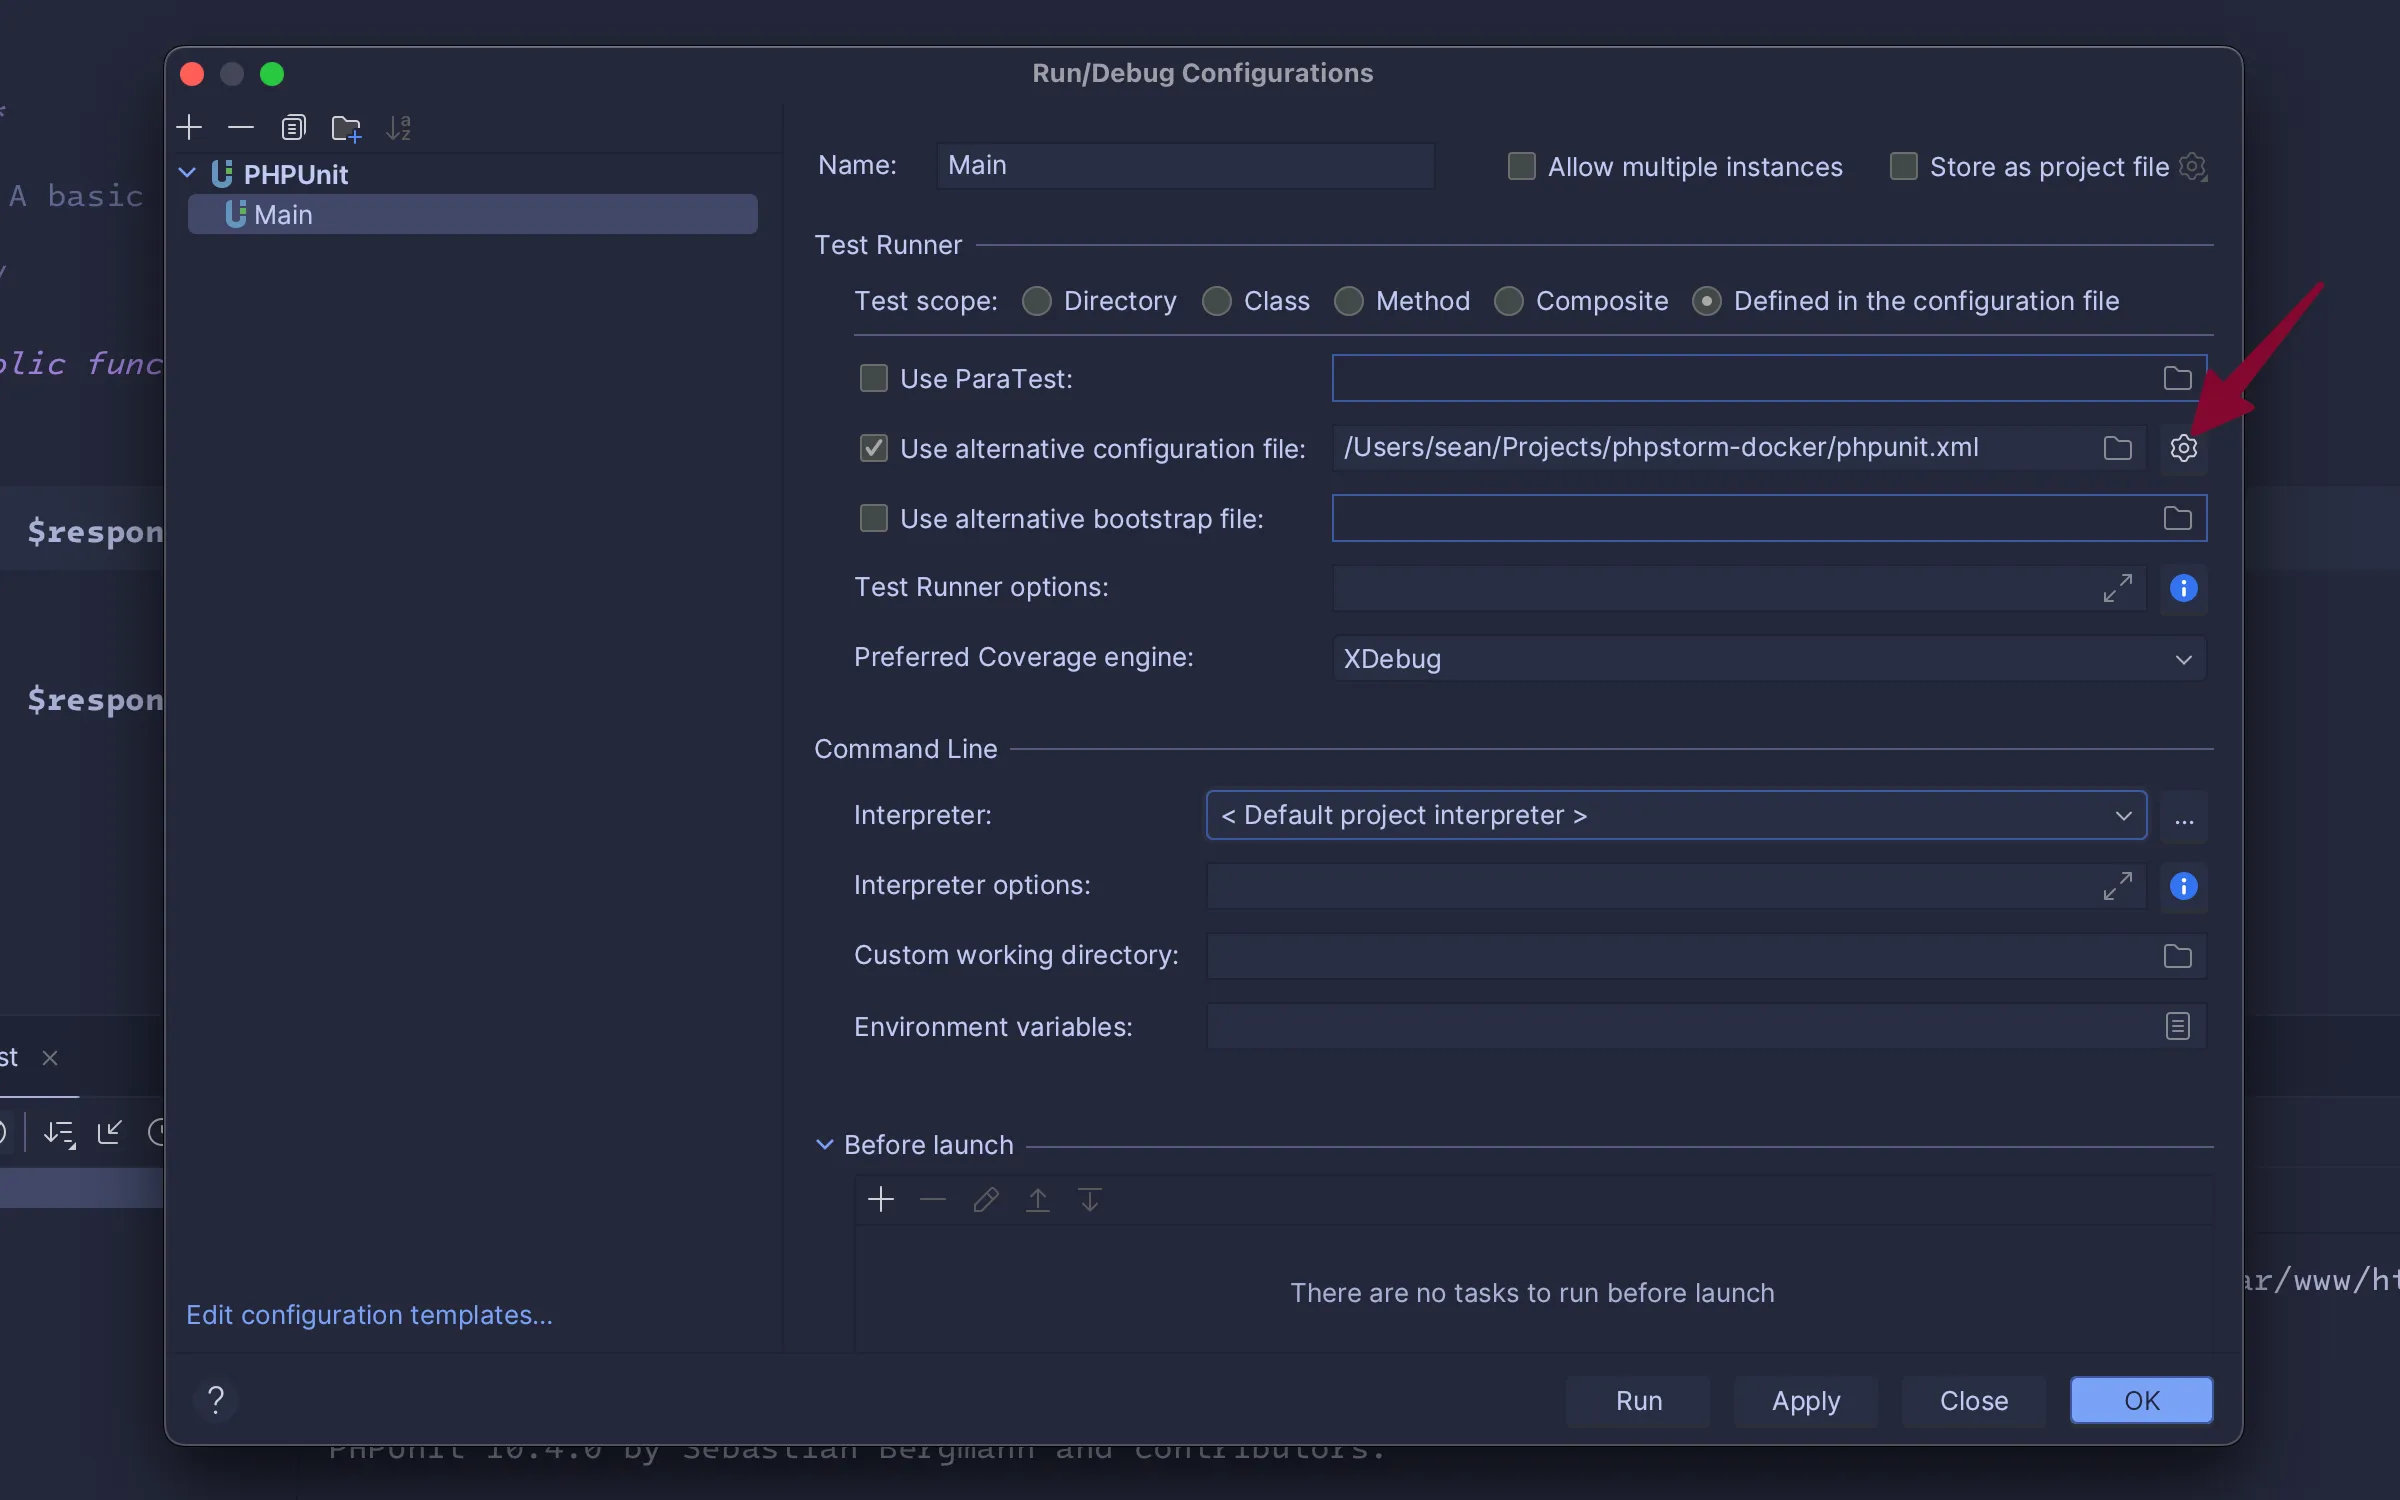This screenshot has height=1500, width=2400.
Task: Click the Run button
Action: (1638, 1400)
